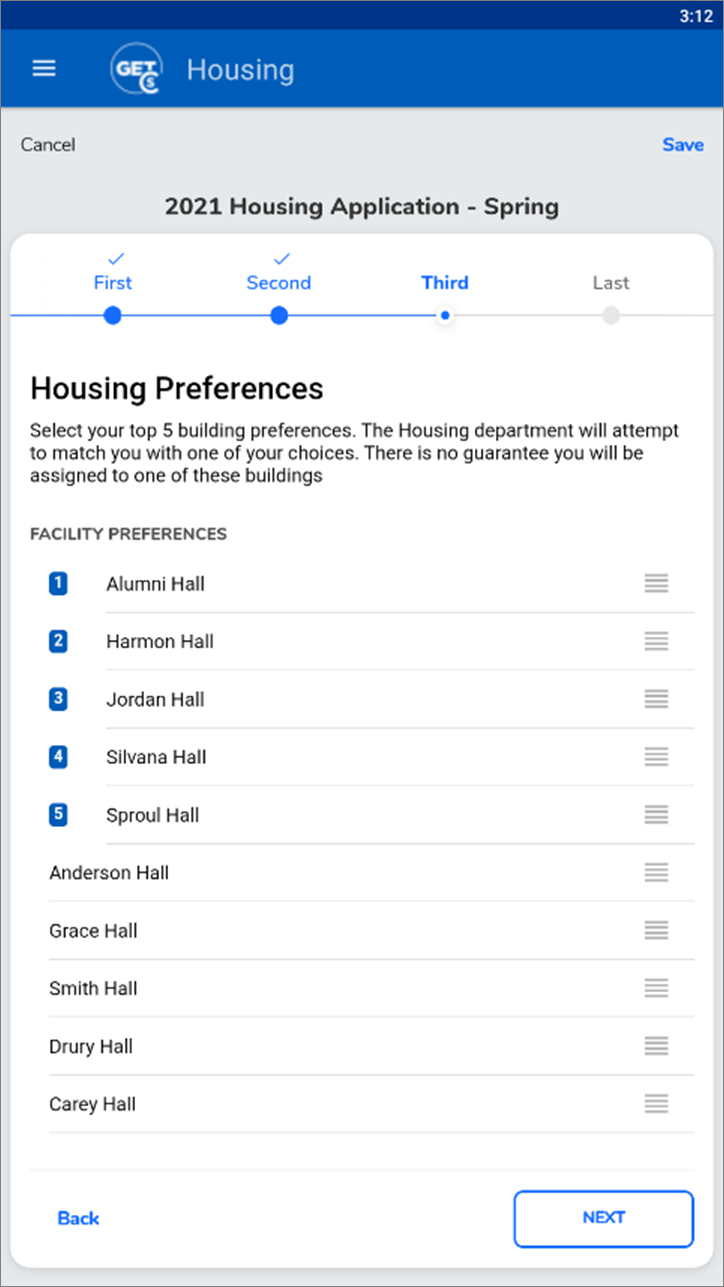Click the rank 5 badge for Sproul Hall
This screenshot has width=724, height=1287.
point(58,815)
